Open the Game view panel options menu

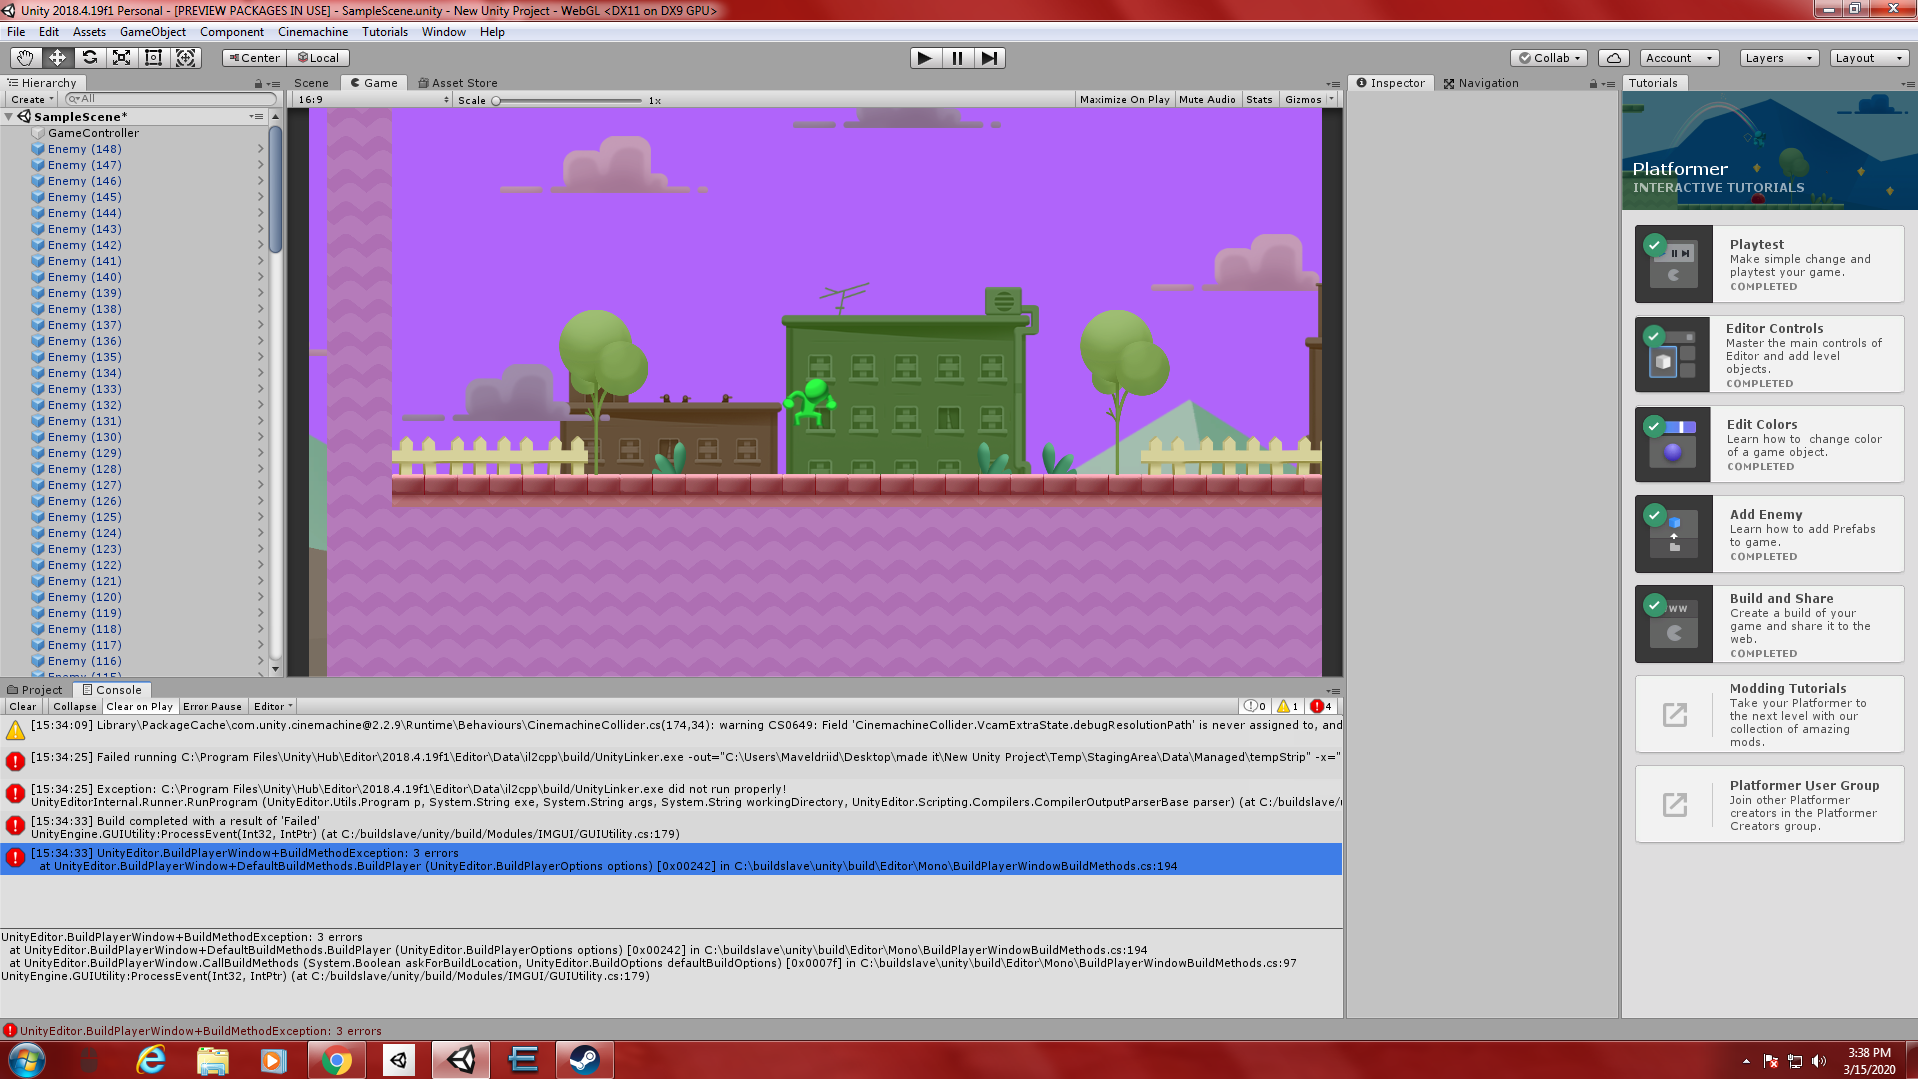click(1334, 84)
